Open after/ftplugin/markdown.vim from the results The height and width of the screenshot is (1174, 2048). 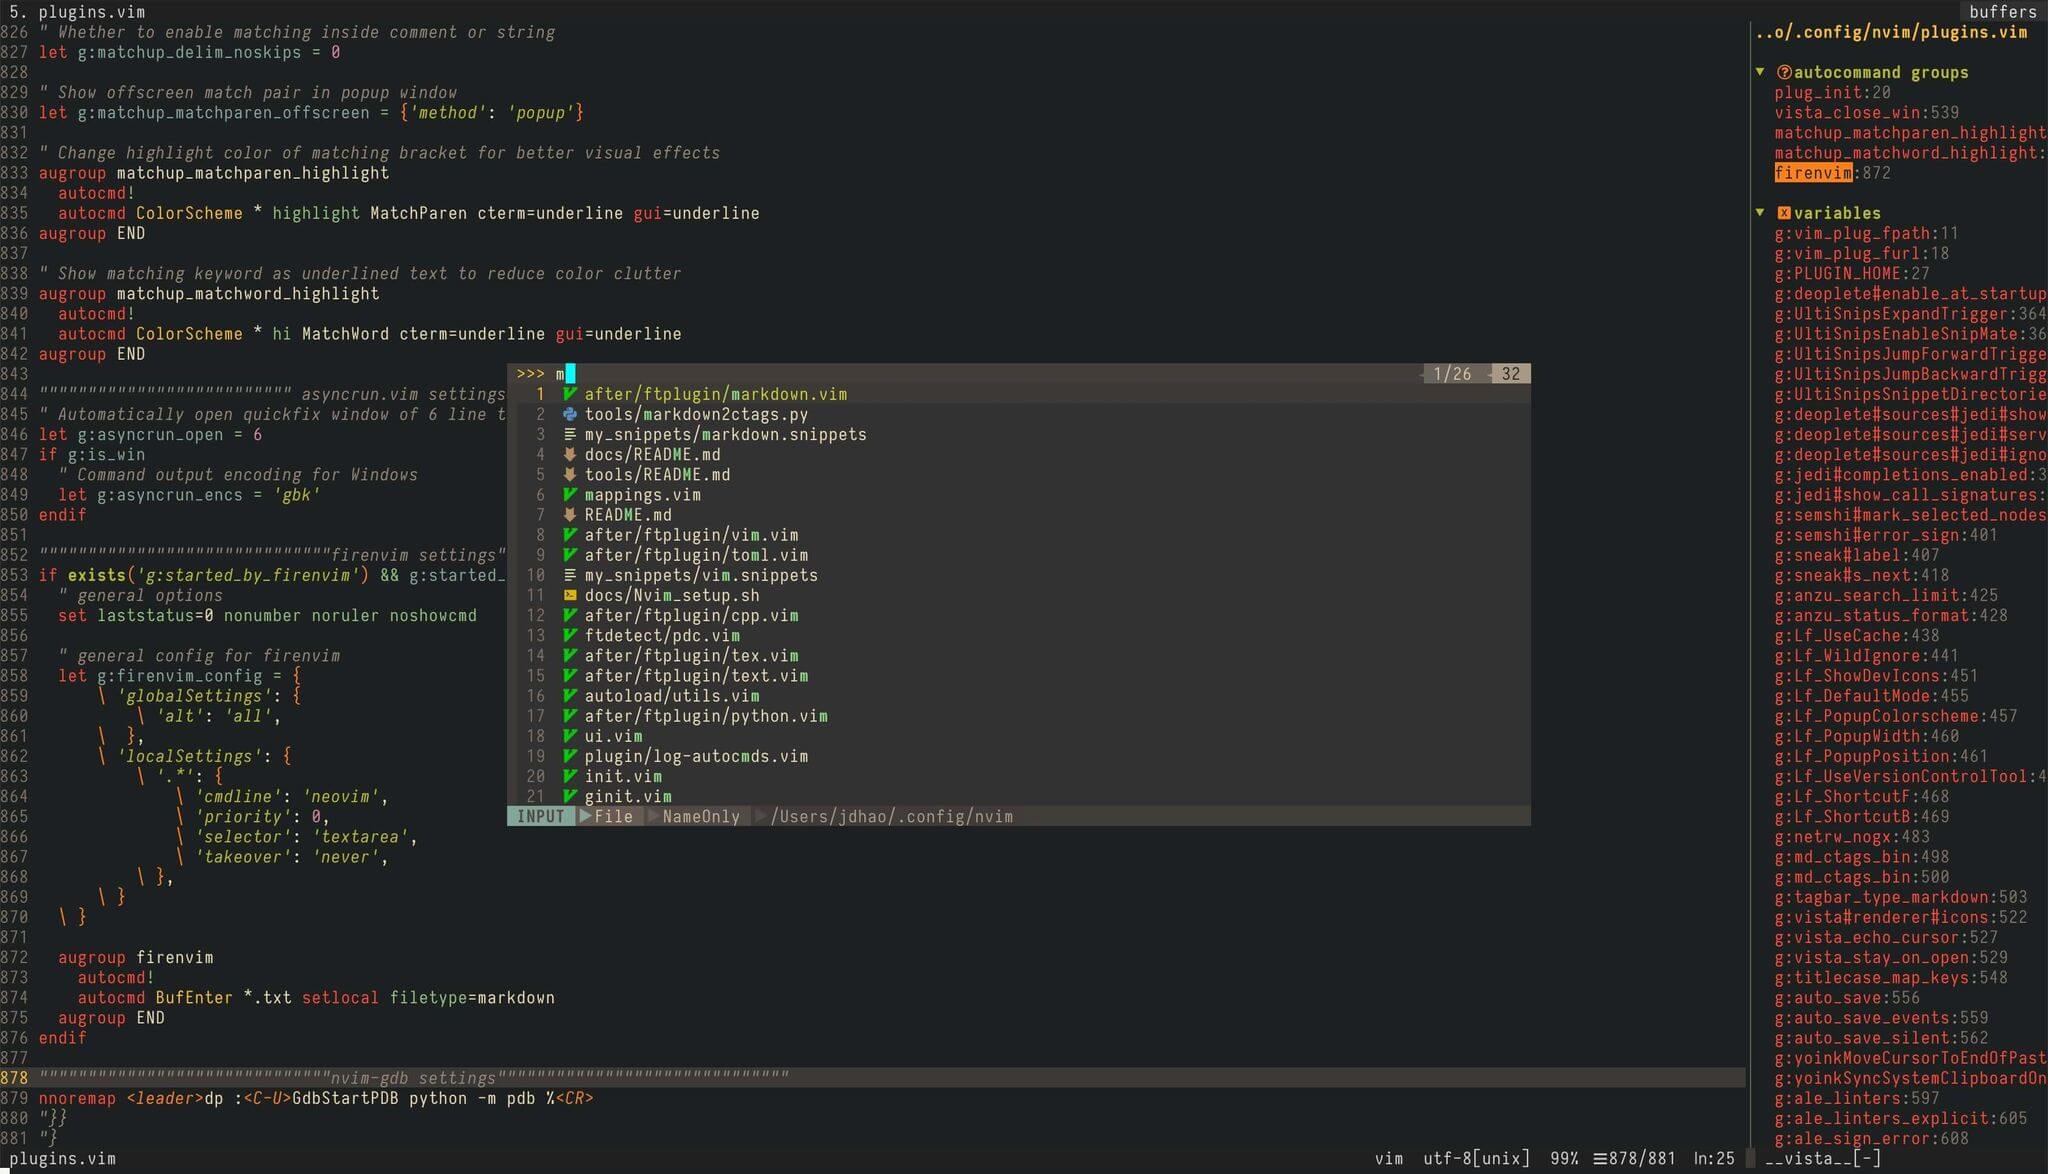tap(715, 394)
